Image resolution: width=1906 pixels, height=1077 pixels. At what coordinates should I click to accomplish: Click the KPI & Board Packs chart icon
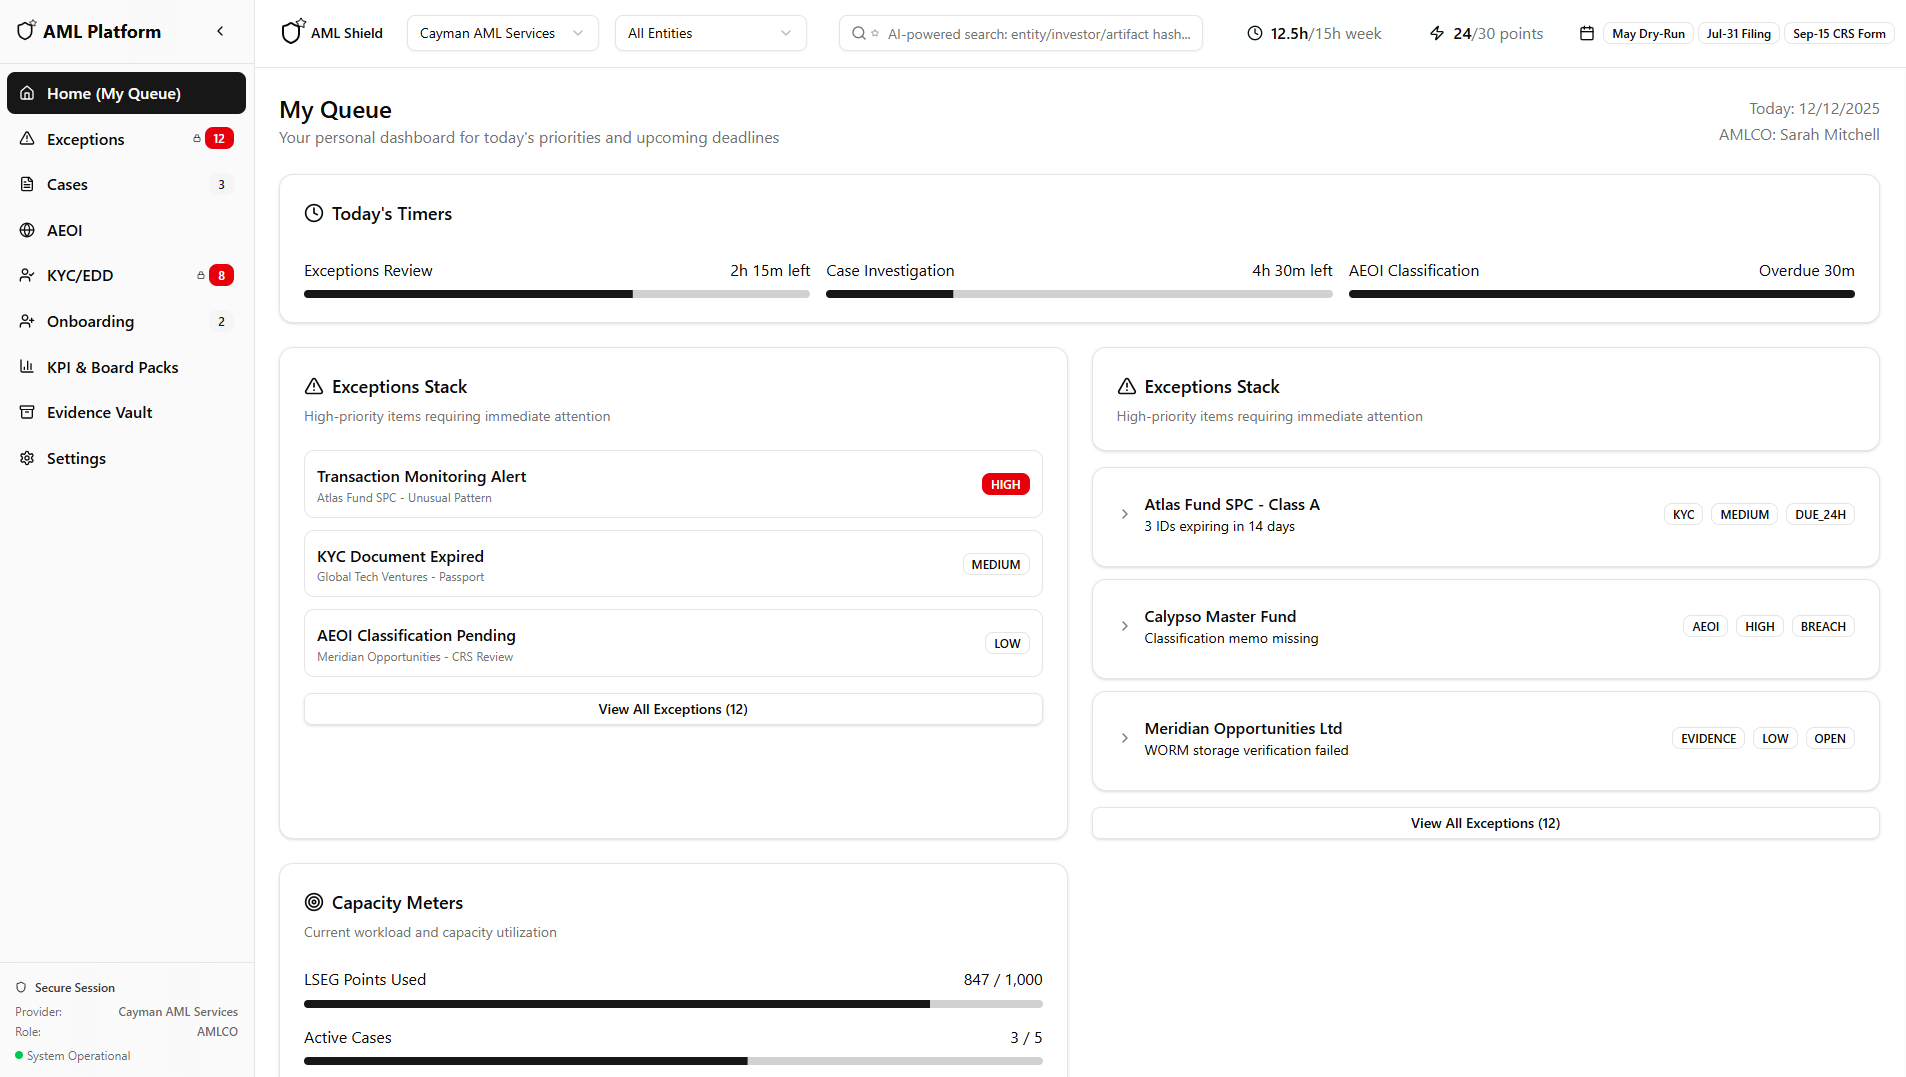click(x=28, y=367)
